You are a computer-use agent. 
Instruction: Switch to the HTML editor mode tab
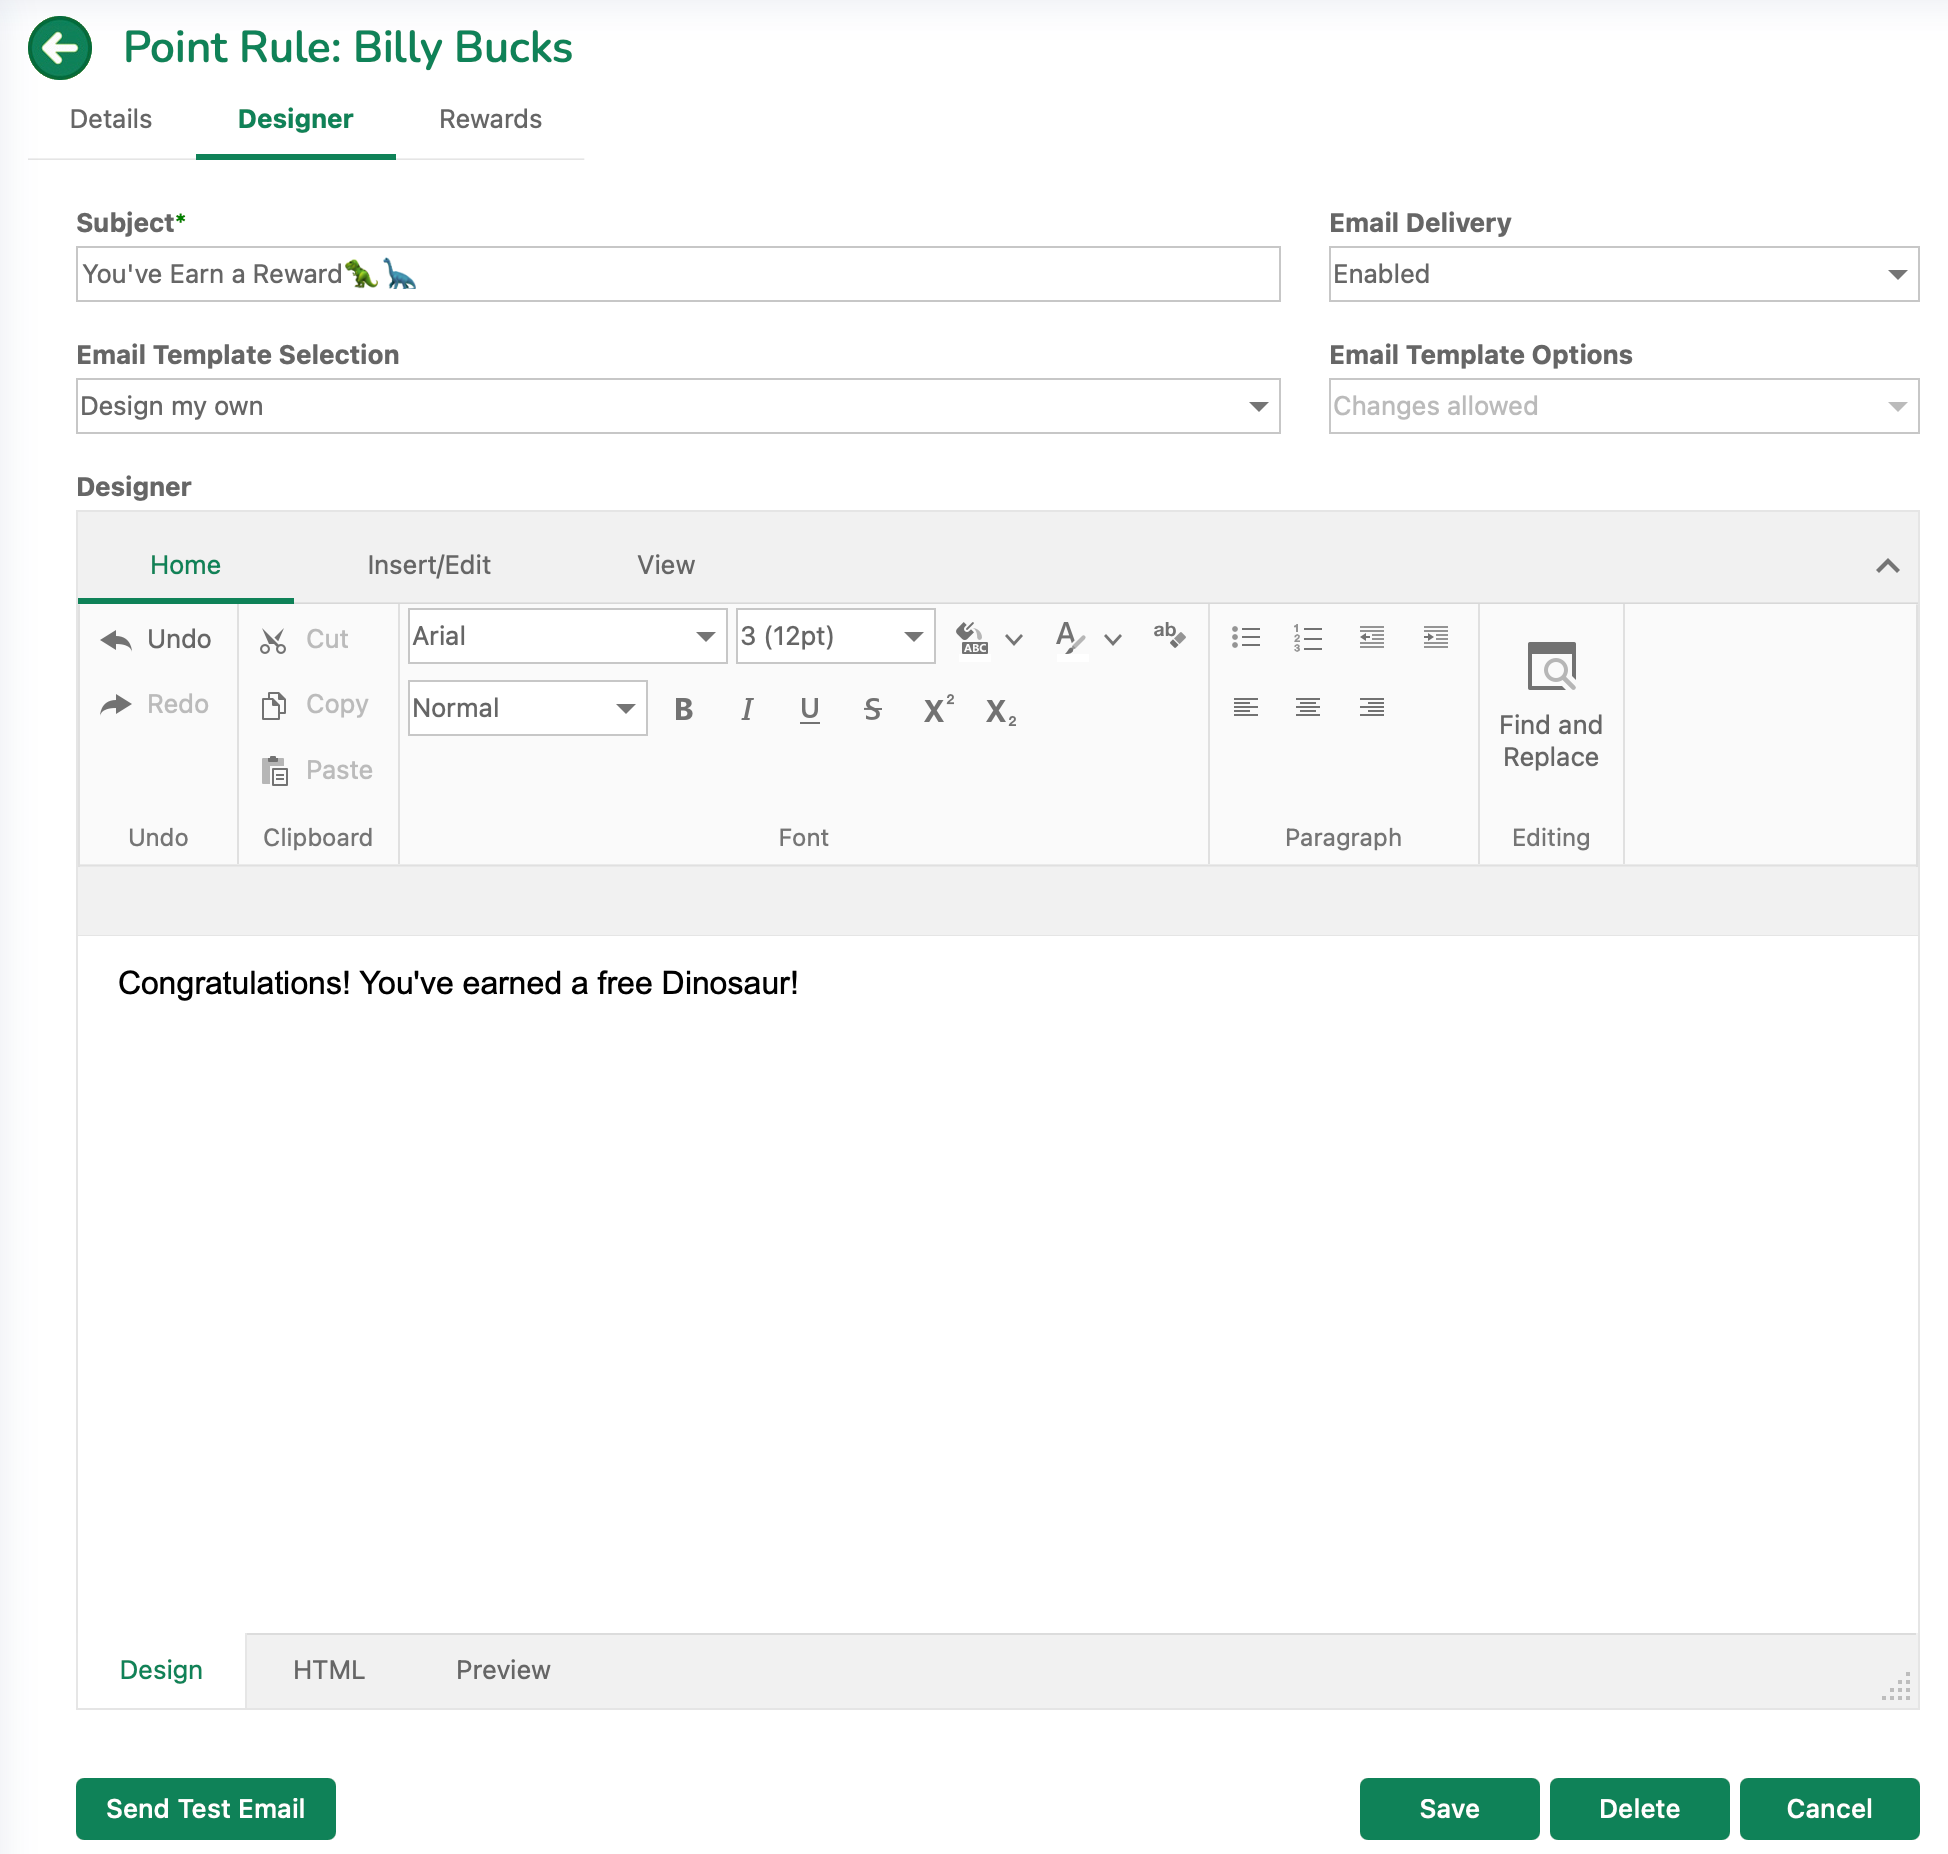pos(329,1670)
